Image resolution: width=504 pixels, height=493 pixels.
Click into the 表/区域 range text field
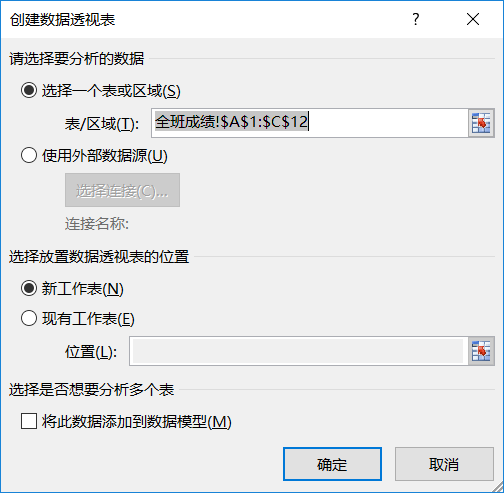[310, 123]
